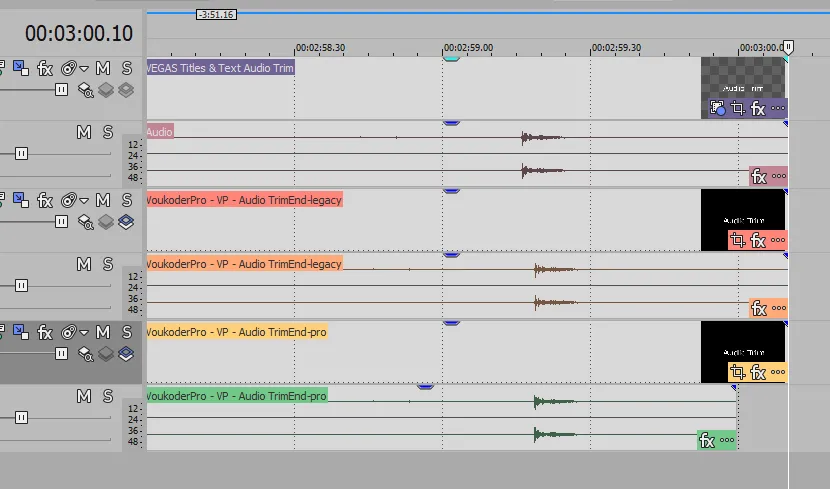Mute the TrimEnd-legacy audio track
This screenshot has width=830, height=489.
[84, 264]
